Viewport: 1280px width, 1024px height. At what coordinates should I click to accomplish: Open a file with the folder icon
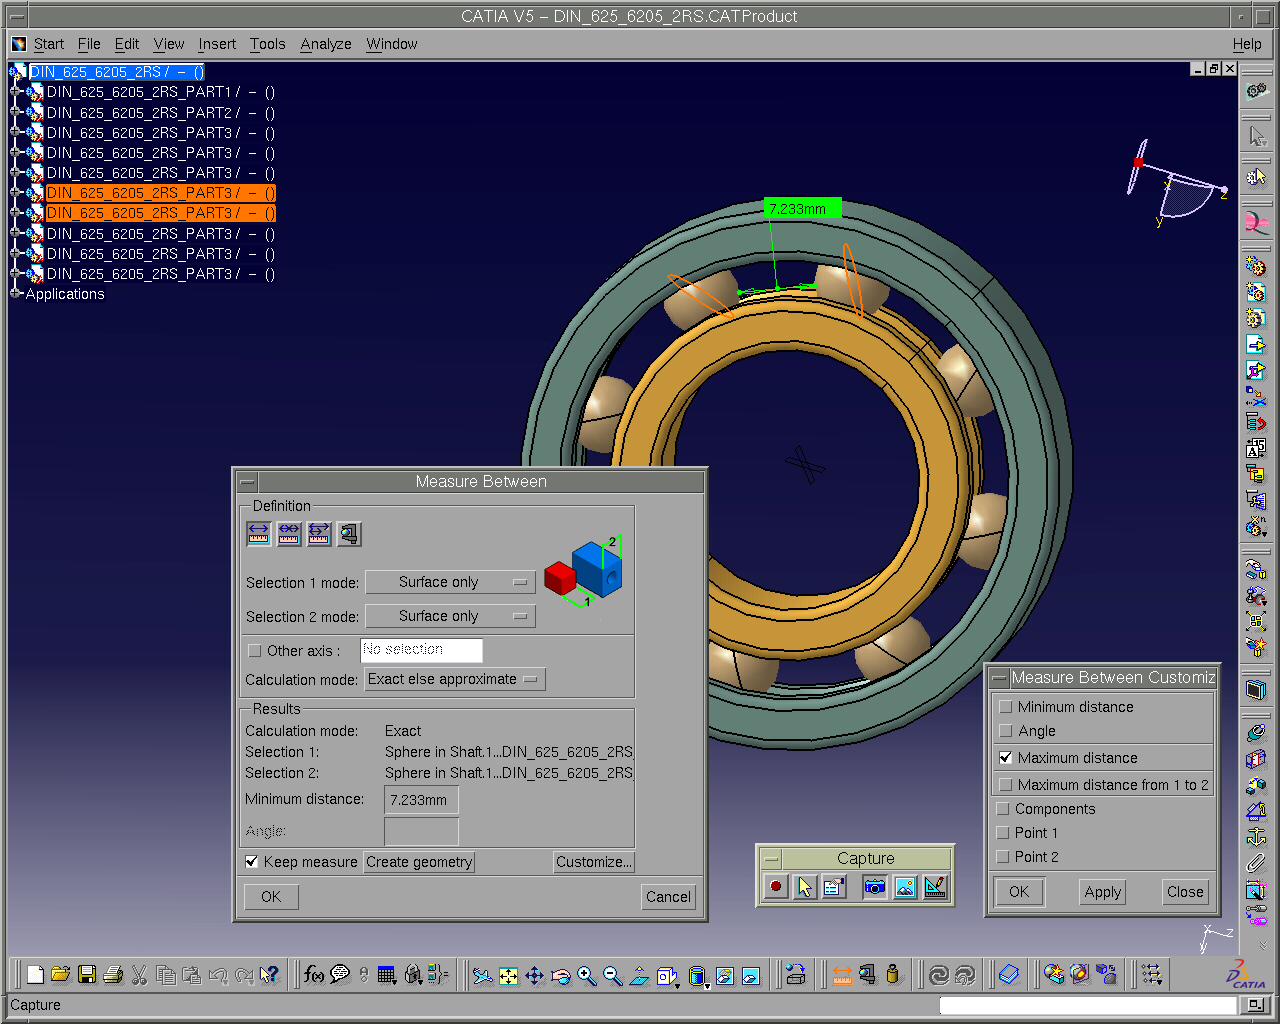pyautogui.click(x=61, y=974)
